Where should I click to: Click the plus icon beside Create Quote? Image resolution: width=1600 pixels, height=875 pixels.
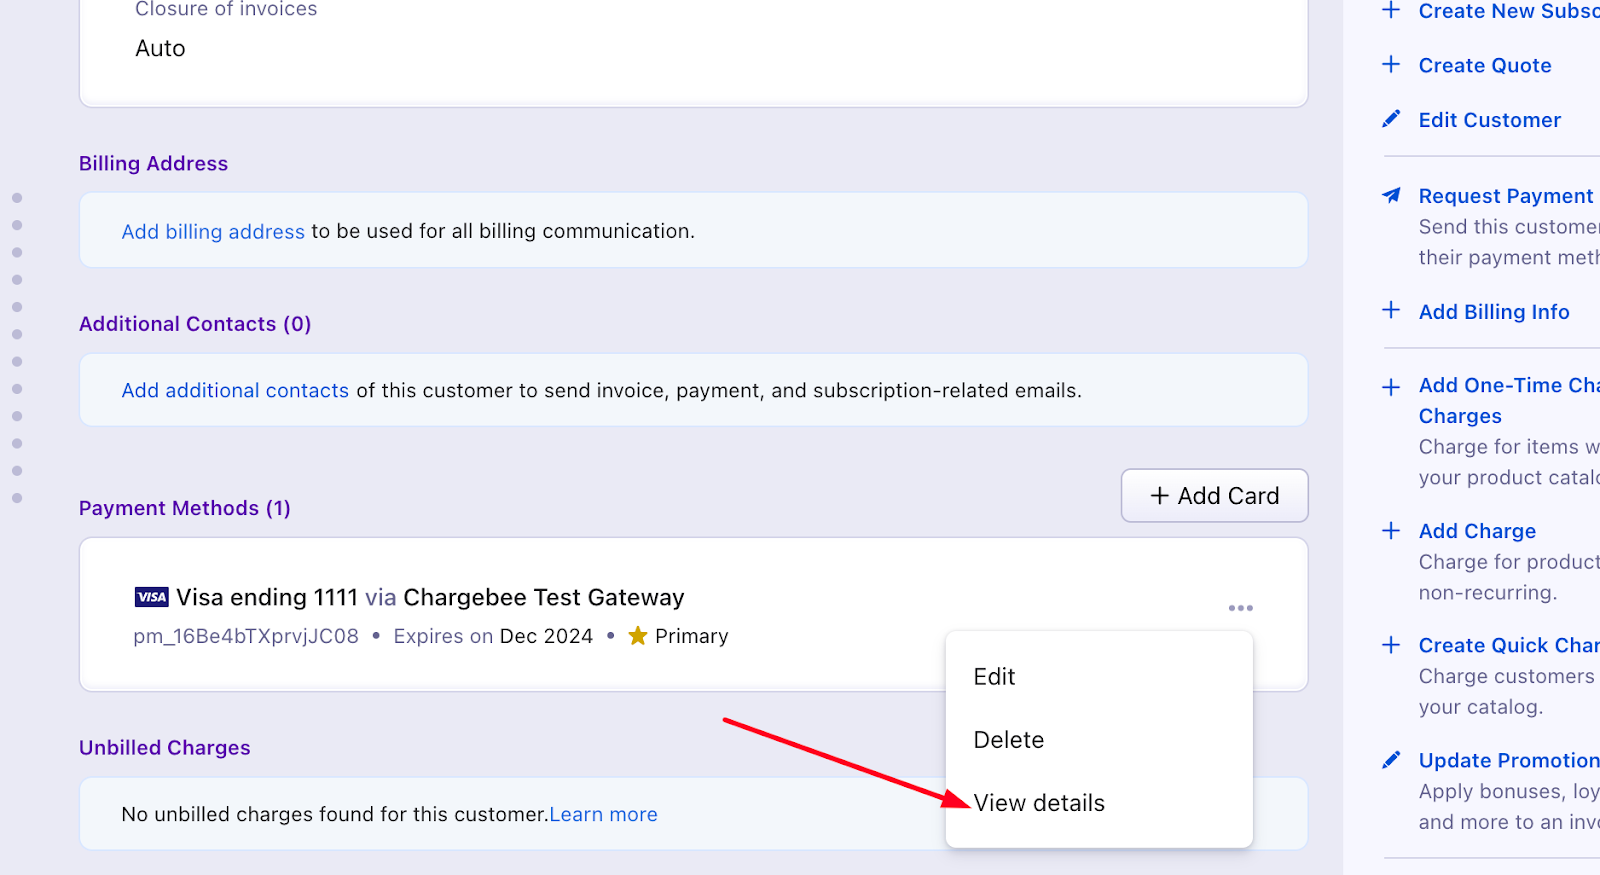coord(1391,64)
